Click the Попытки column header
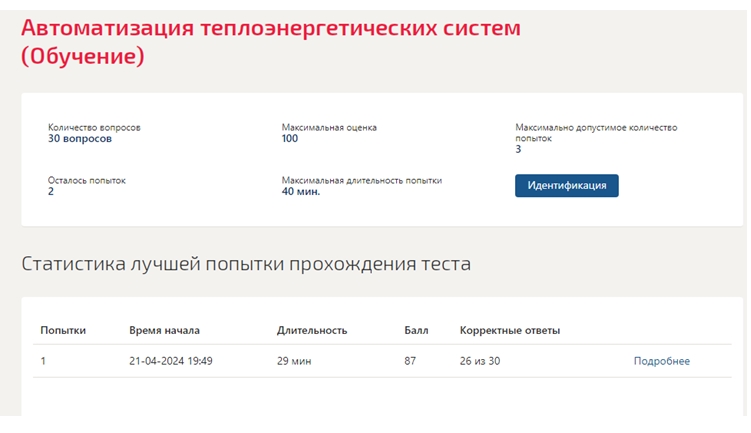This screenshot has height=433, width=751. [63, 330]
